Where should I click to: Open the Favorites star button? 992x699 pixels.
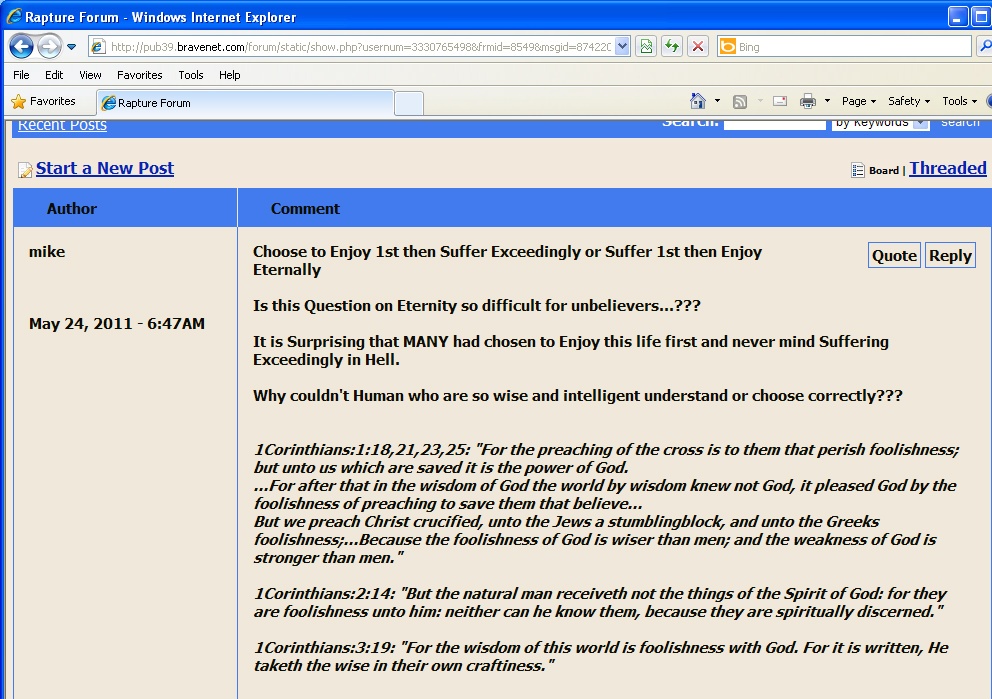(44, 101)
